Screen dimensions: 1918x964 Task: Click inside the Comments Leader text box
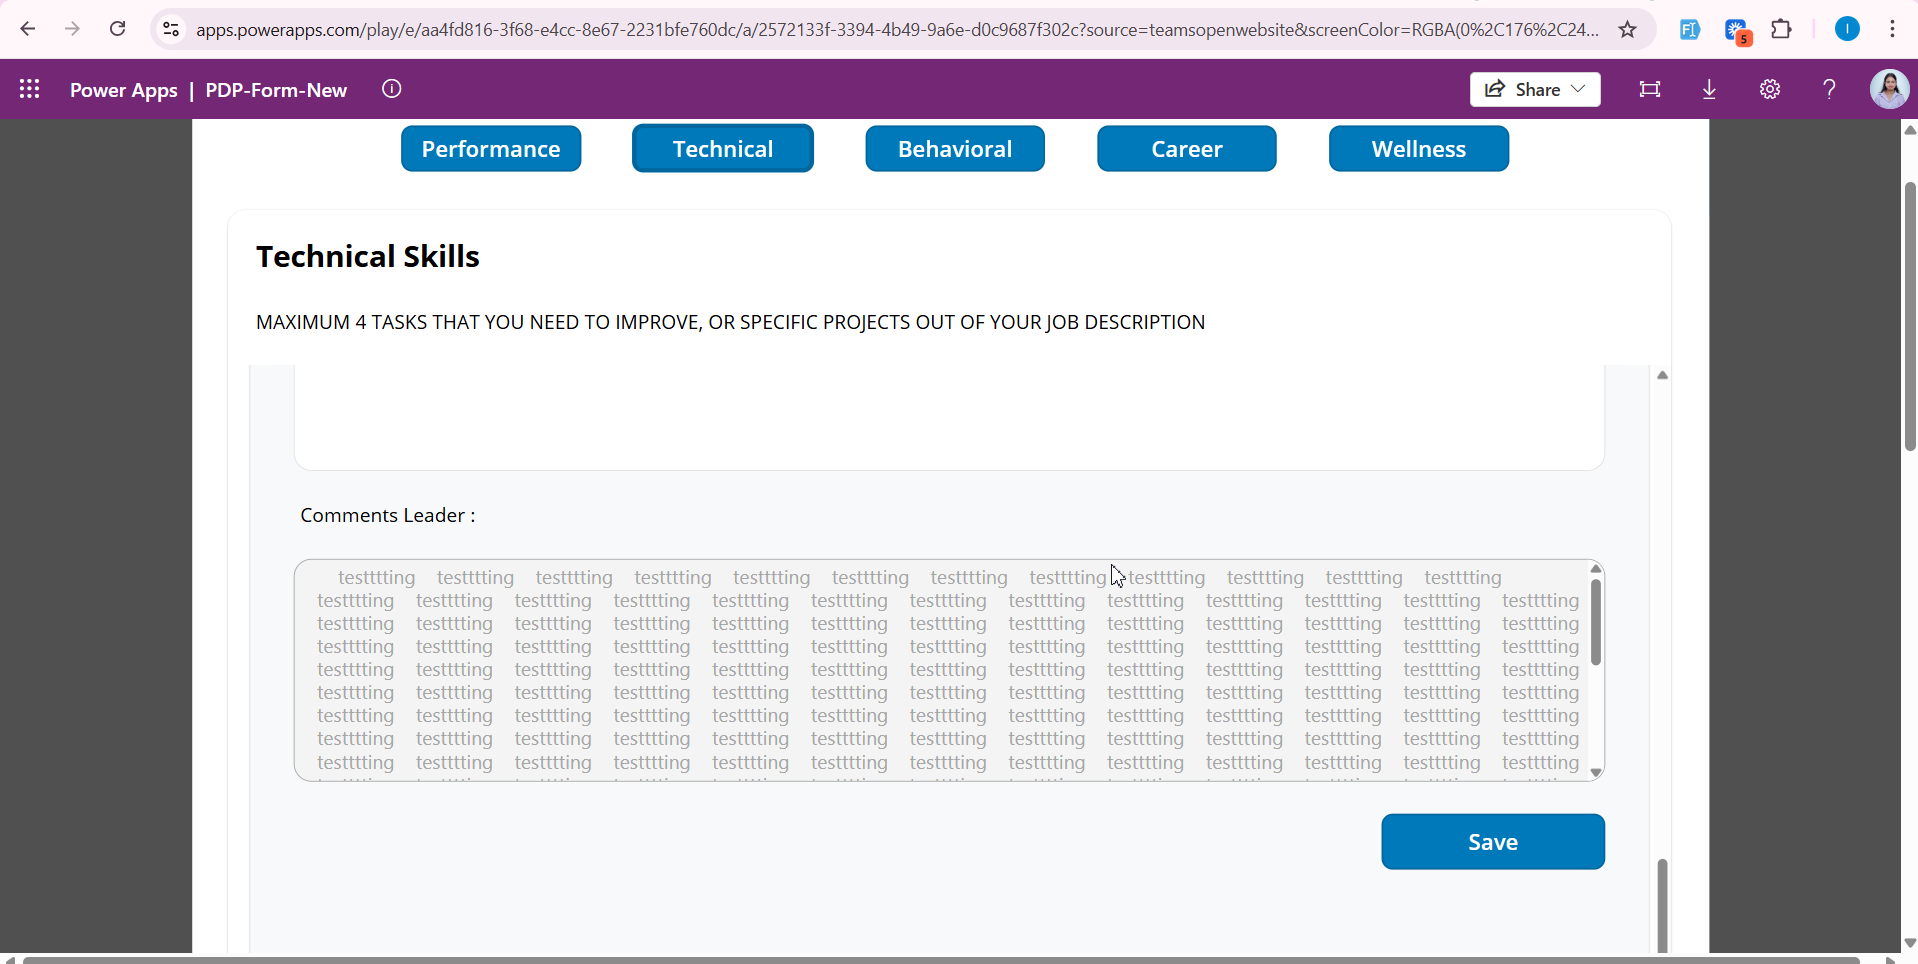coord(940,670)
